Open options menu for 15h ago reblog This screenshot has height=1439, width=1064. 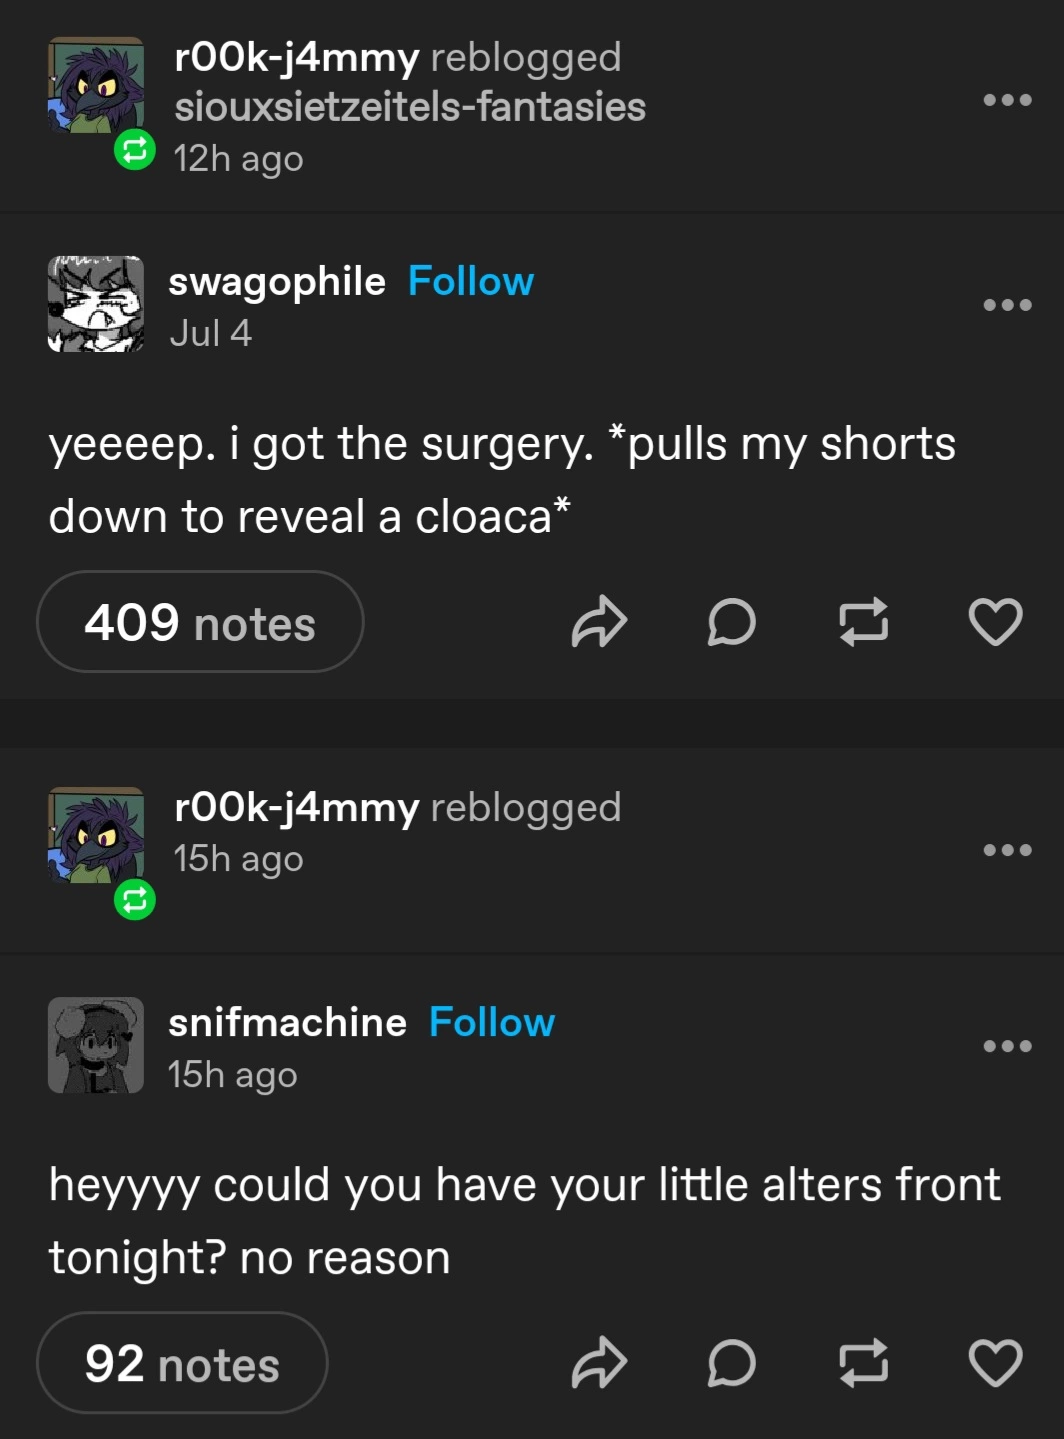pos(1007,850)
